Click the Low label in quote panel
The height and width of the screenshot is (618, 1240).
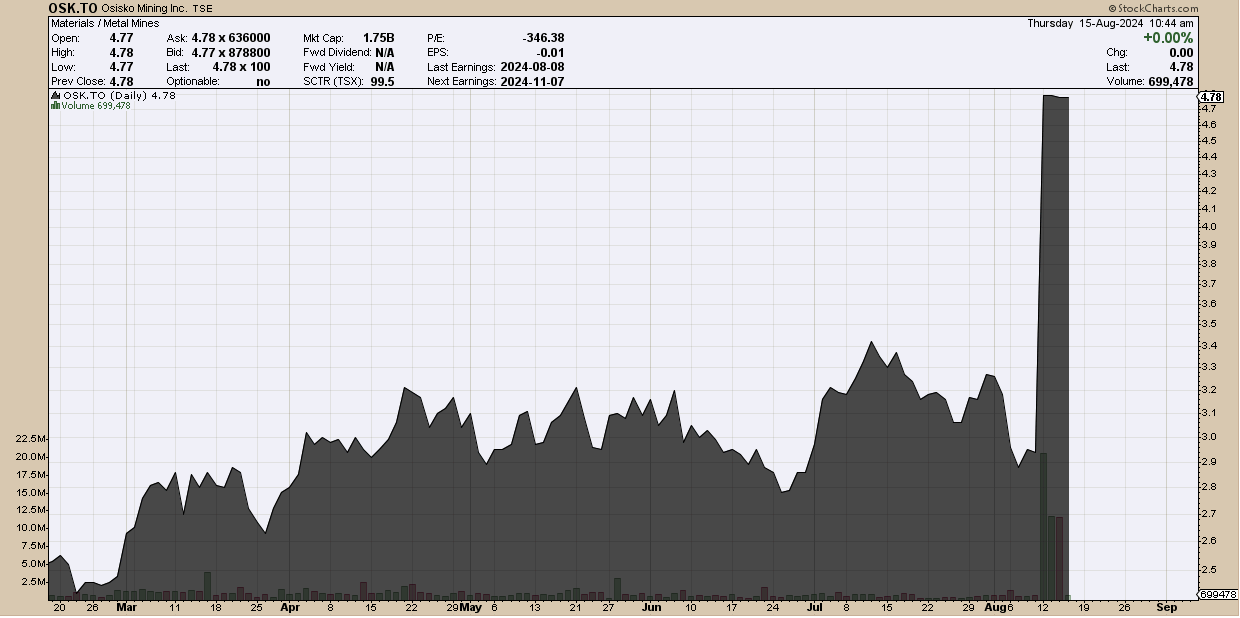tap(63, 67)
